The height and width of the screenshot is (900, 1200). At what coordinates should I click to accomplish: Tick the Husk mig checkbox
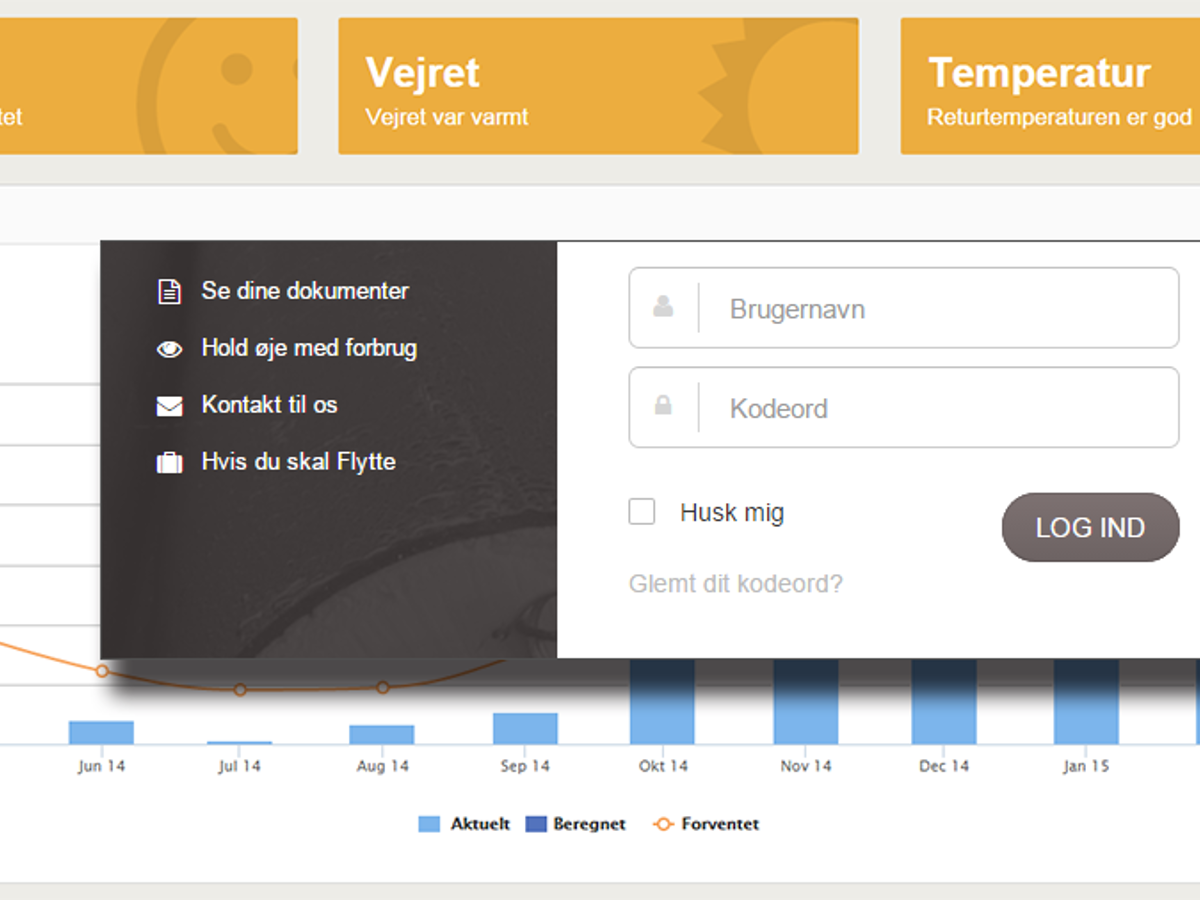pos(642,512)
